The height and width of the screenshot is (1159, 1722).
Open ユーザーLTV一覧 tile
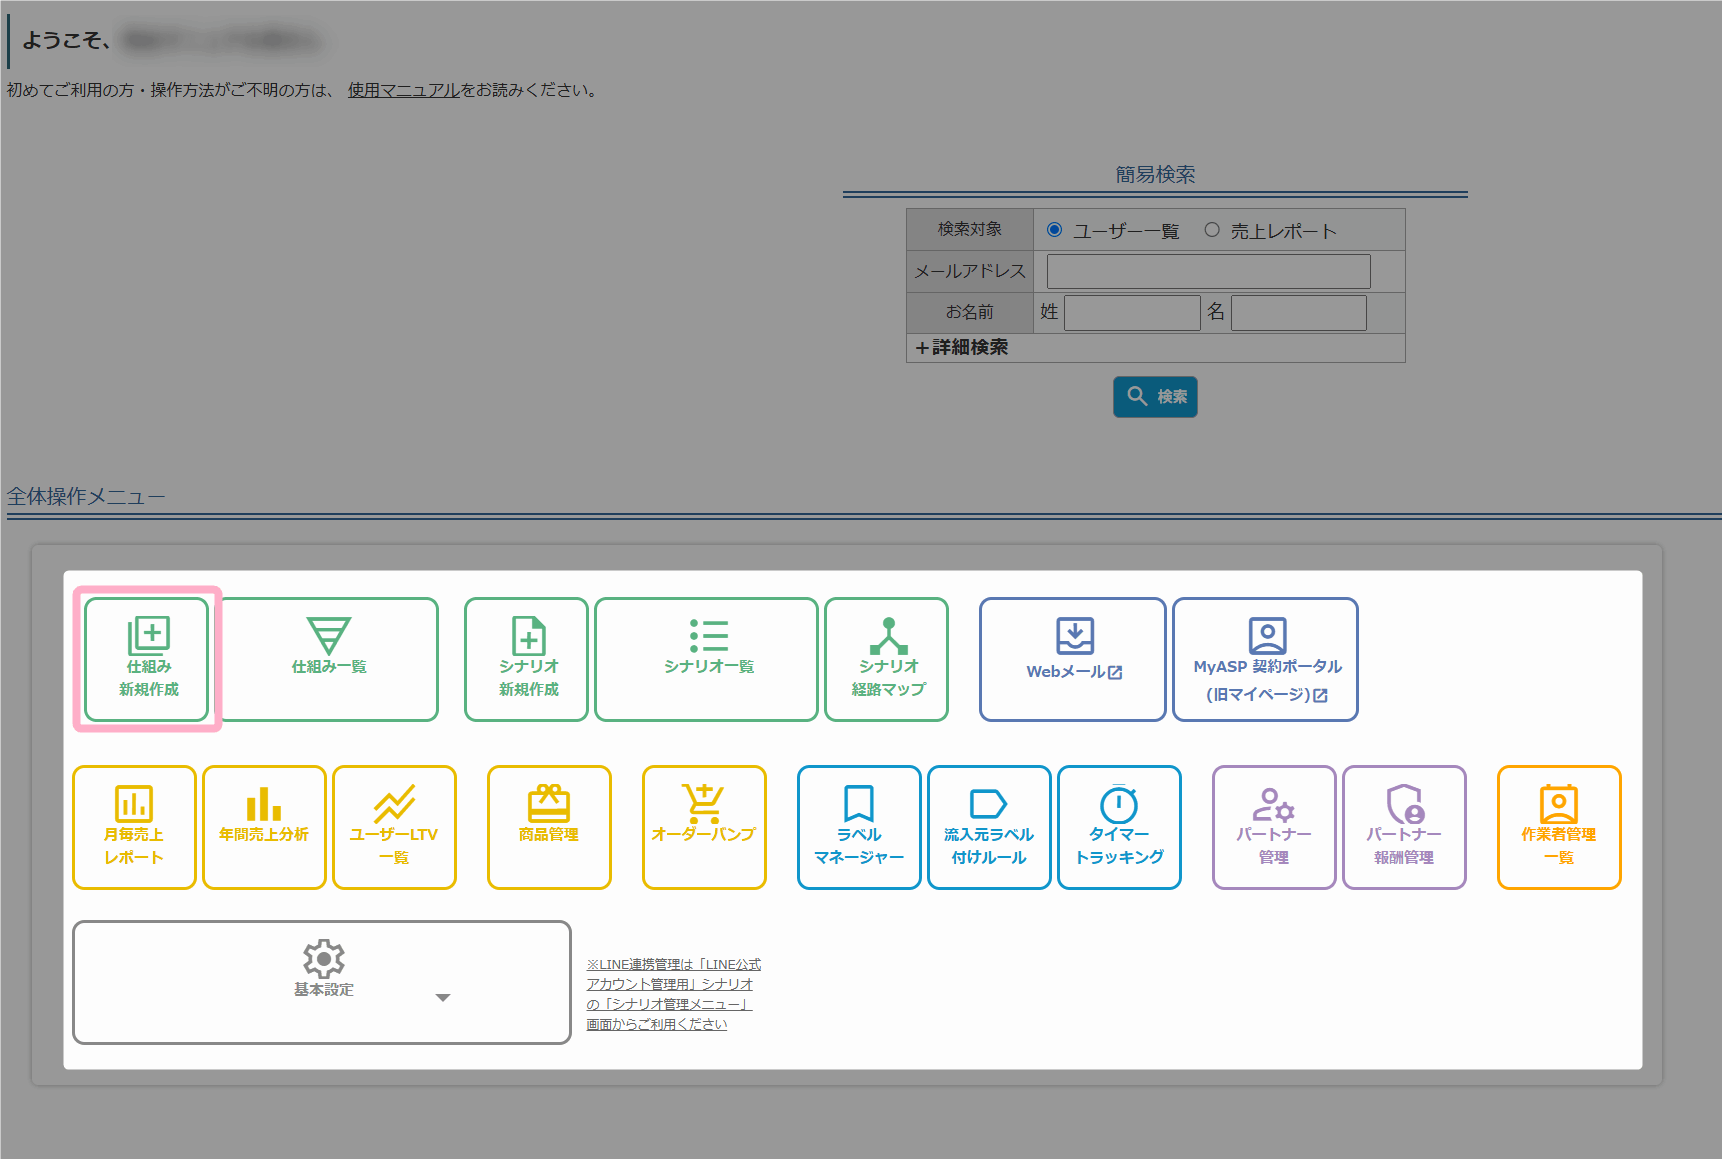pyautogui.click(x=394, y=827)
